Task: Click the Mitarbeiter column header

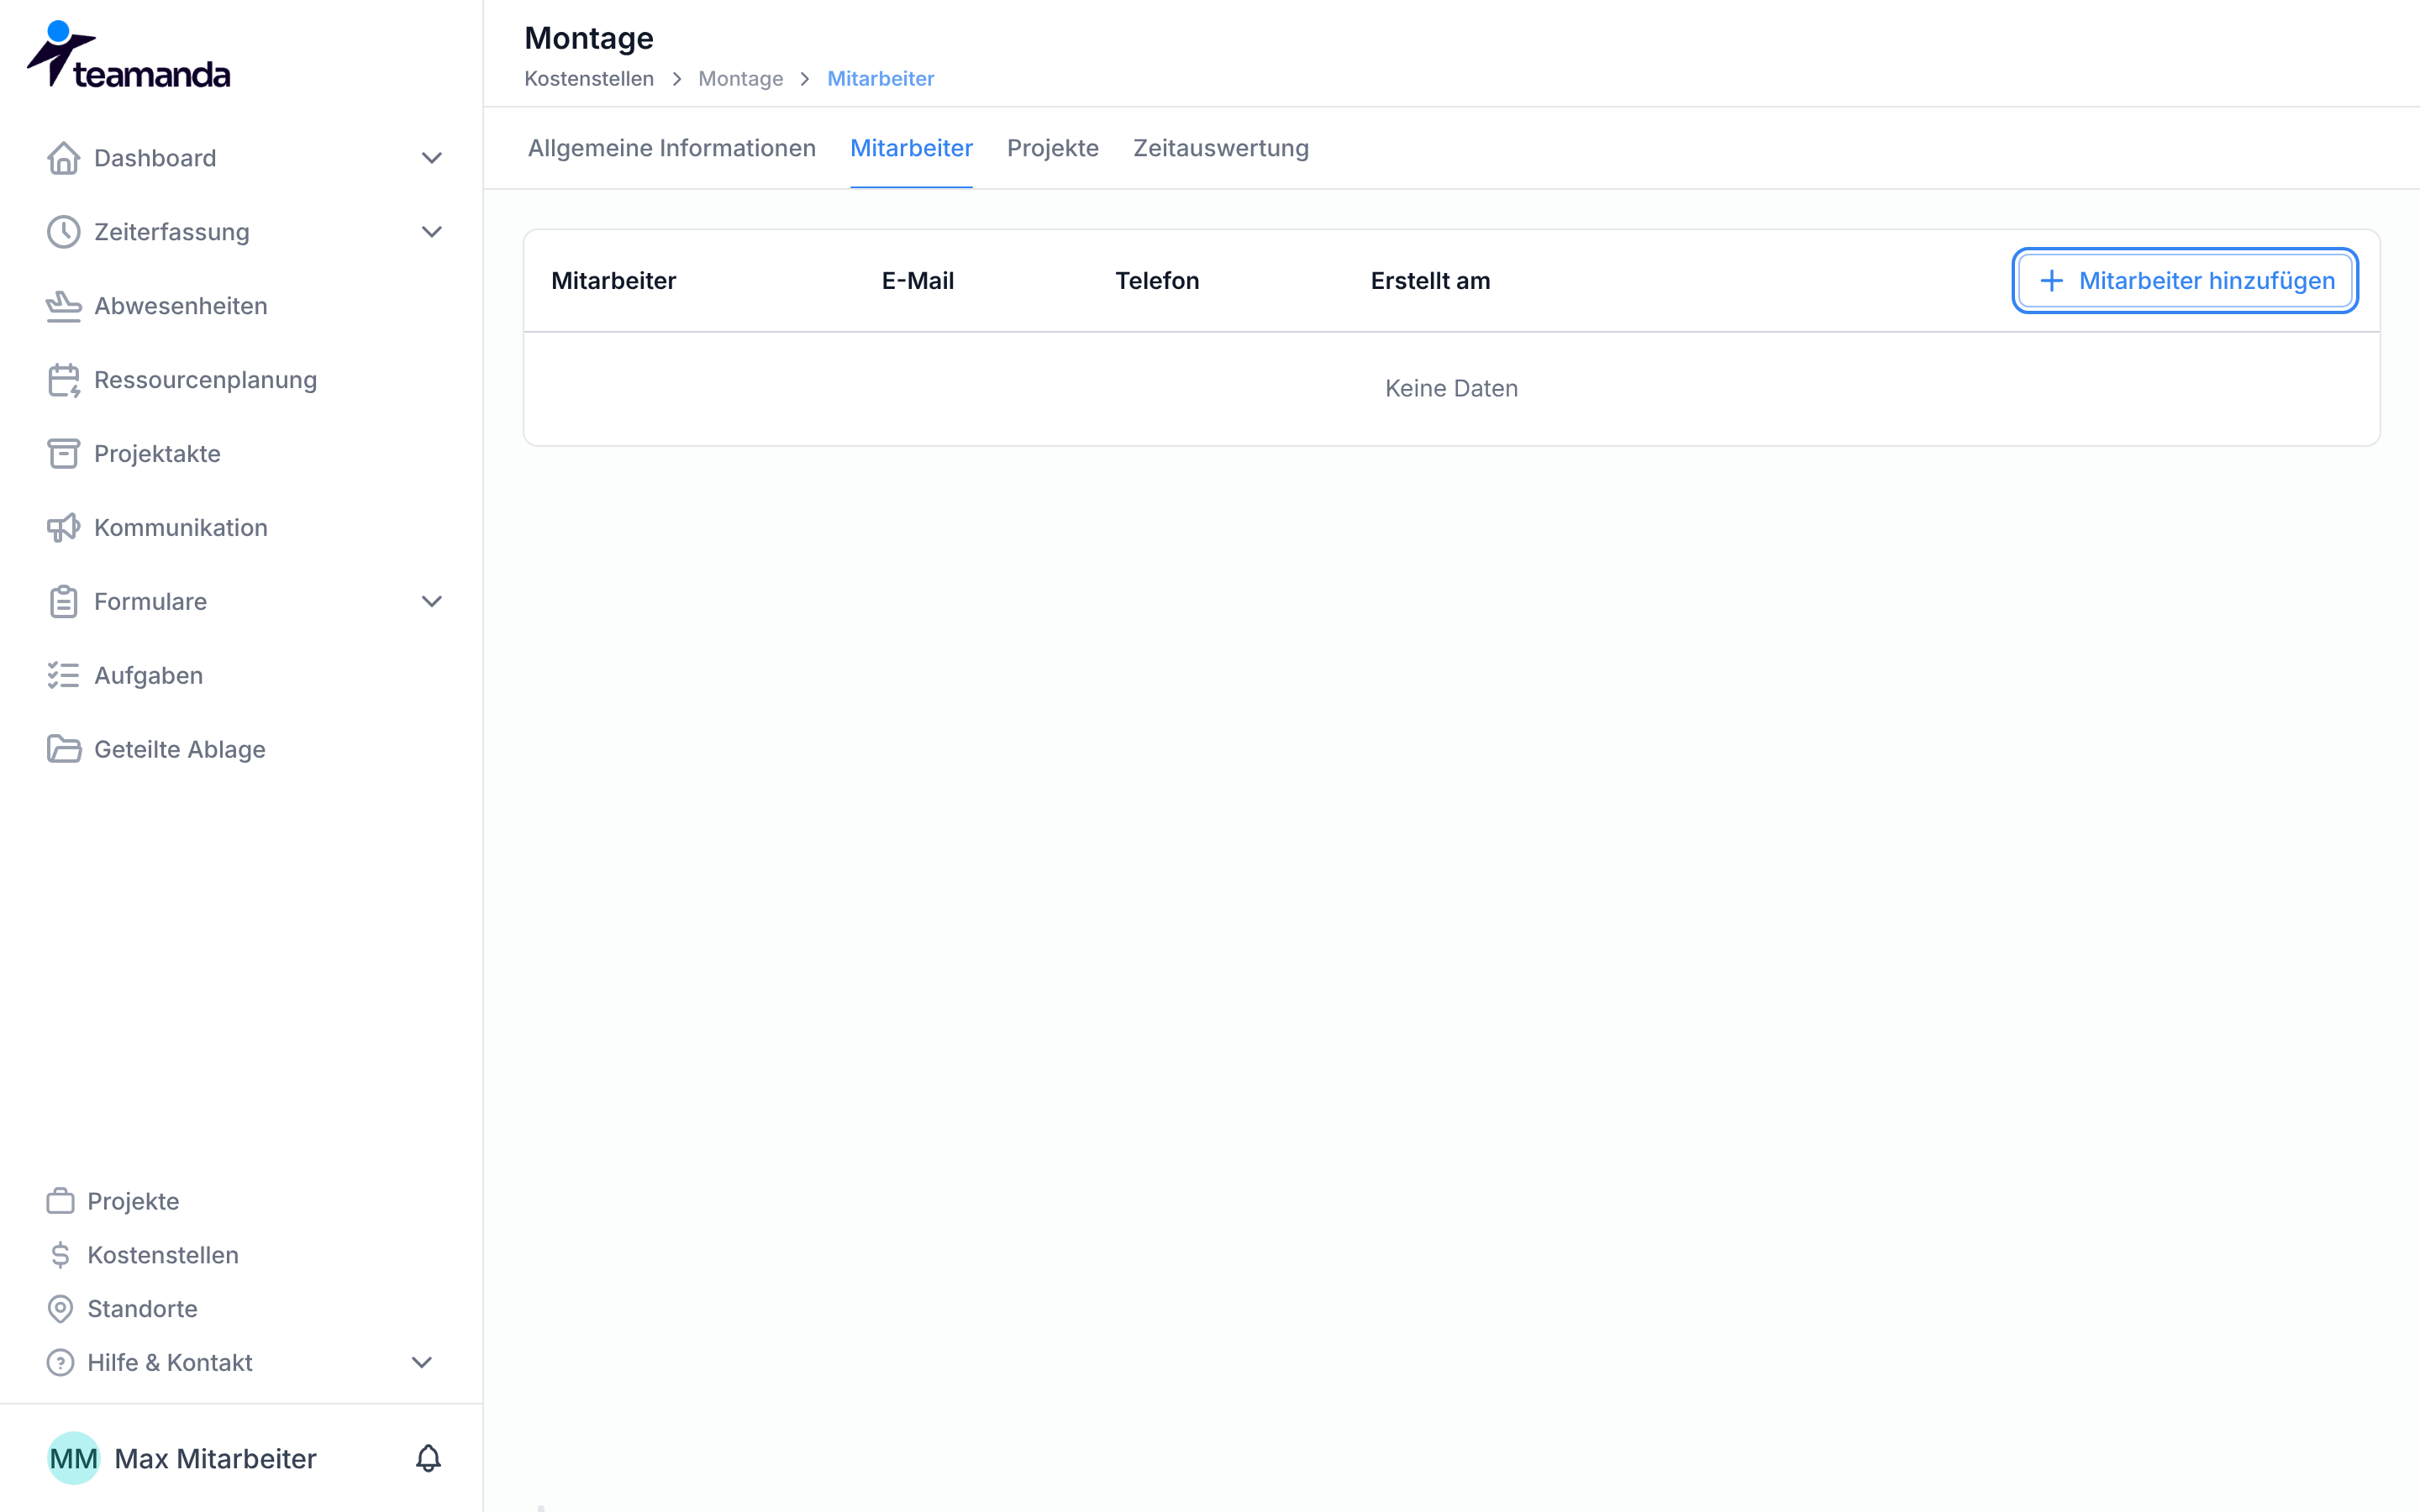Action: (x=614, y=281)
